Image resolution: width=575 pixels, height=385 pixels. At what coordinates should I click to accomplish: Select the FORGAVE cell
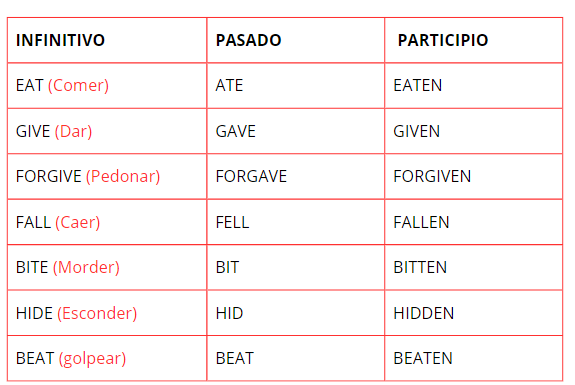[296, 176]
